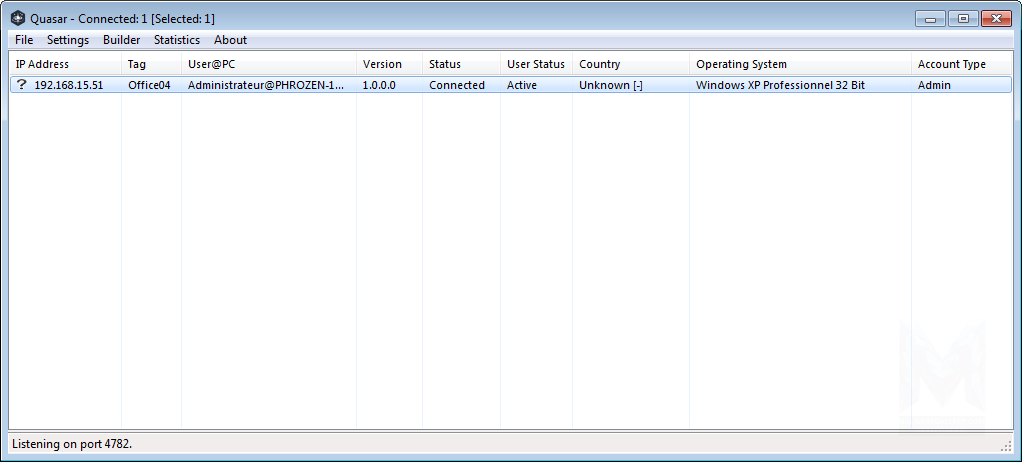This screenshot has width=1022, height=462.
Task: Open the Settings menu
Action: coord(68,40)
